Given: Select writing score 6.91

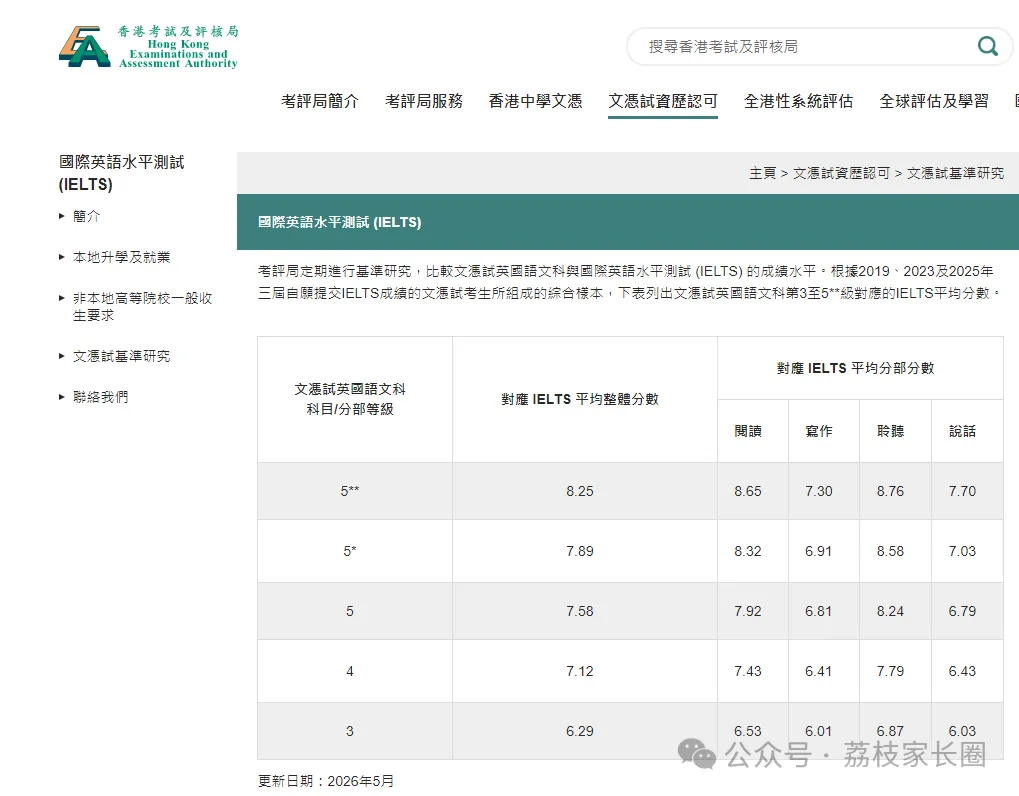Looking at the screenshot, I should (x=819, y=551).
